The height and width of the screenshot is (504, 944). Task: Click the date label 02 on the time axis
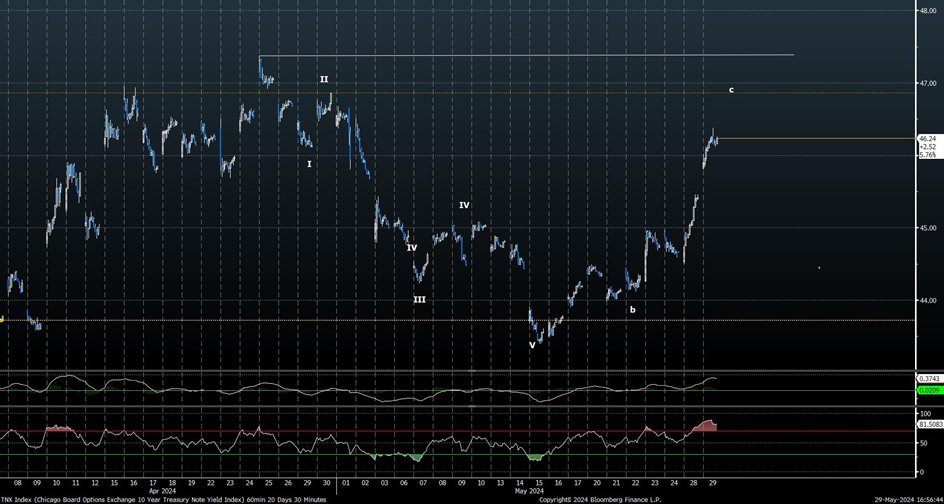pos(365,483)
